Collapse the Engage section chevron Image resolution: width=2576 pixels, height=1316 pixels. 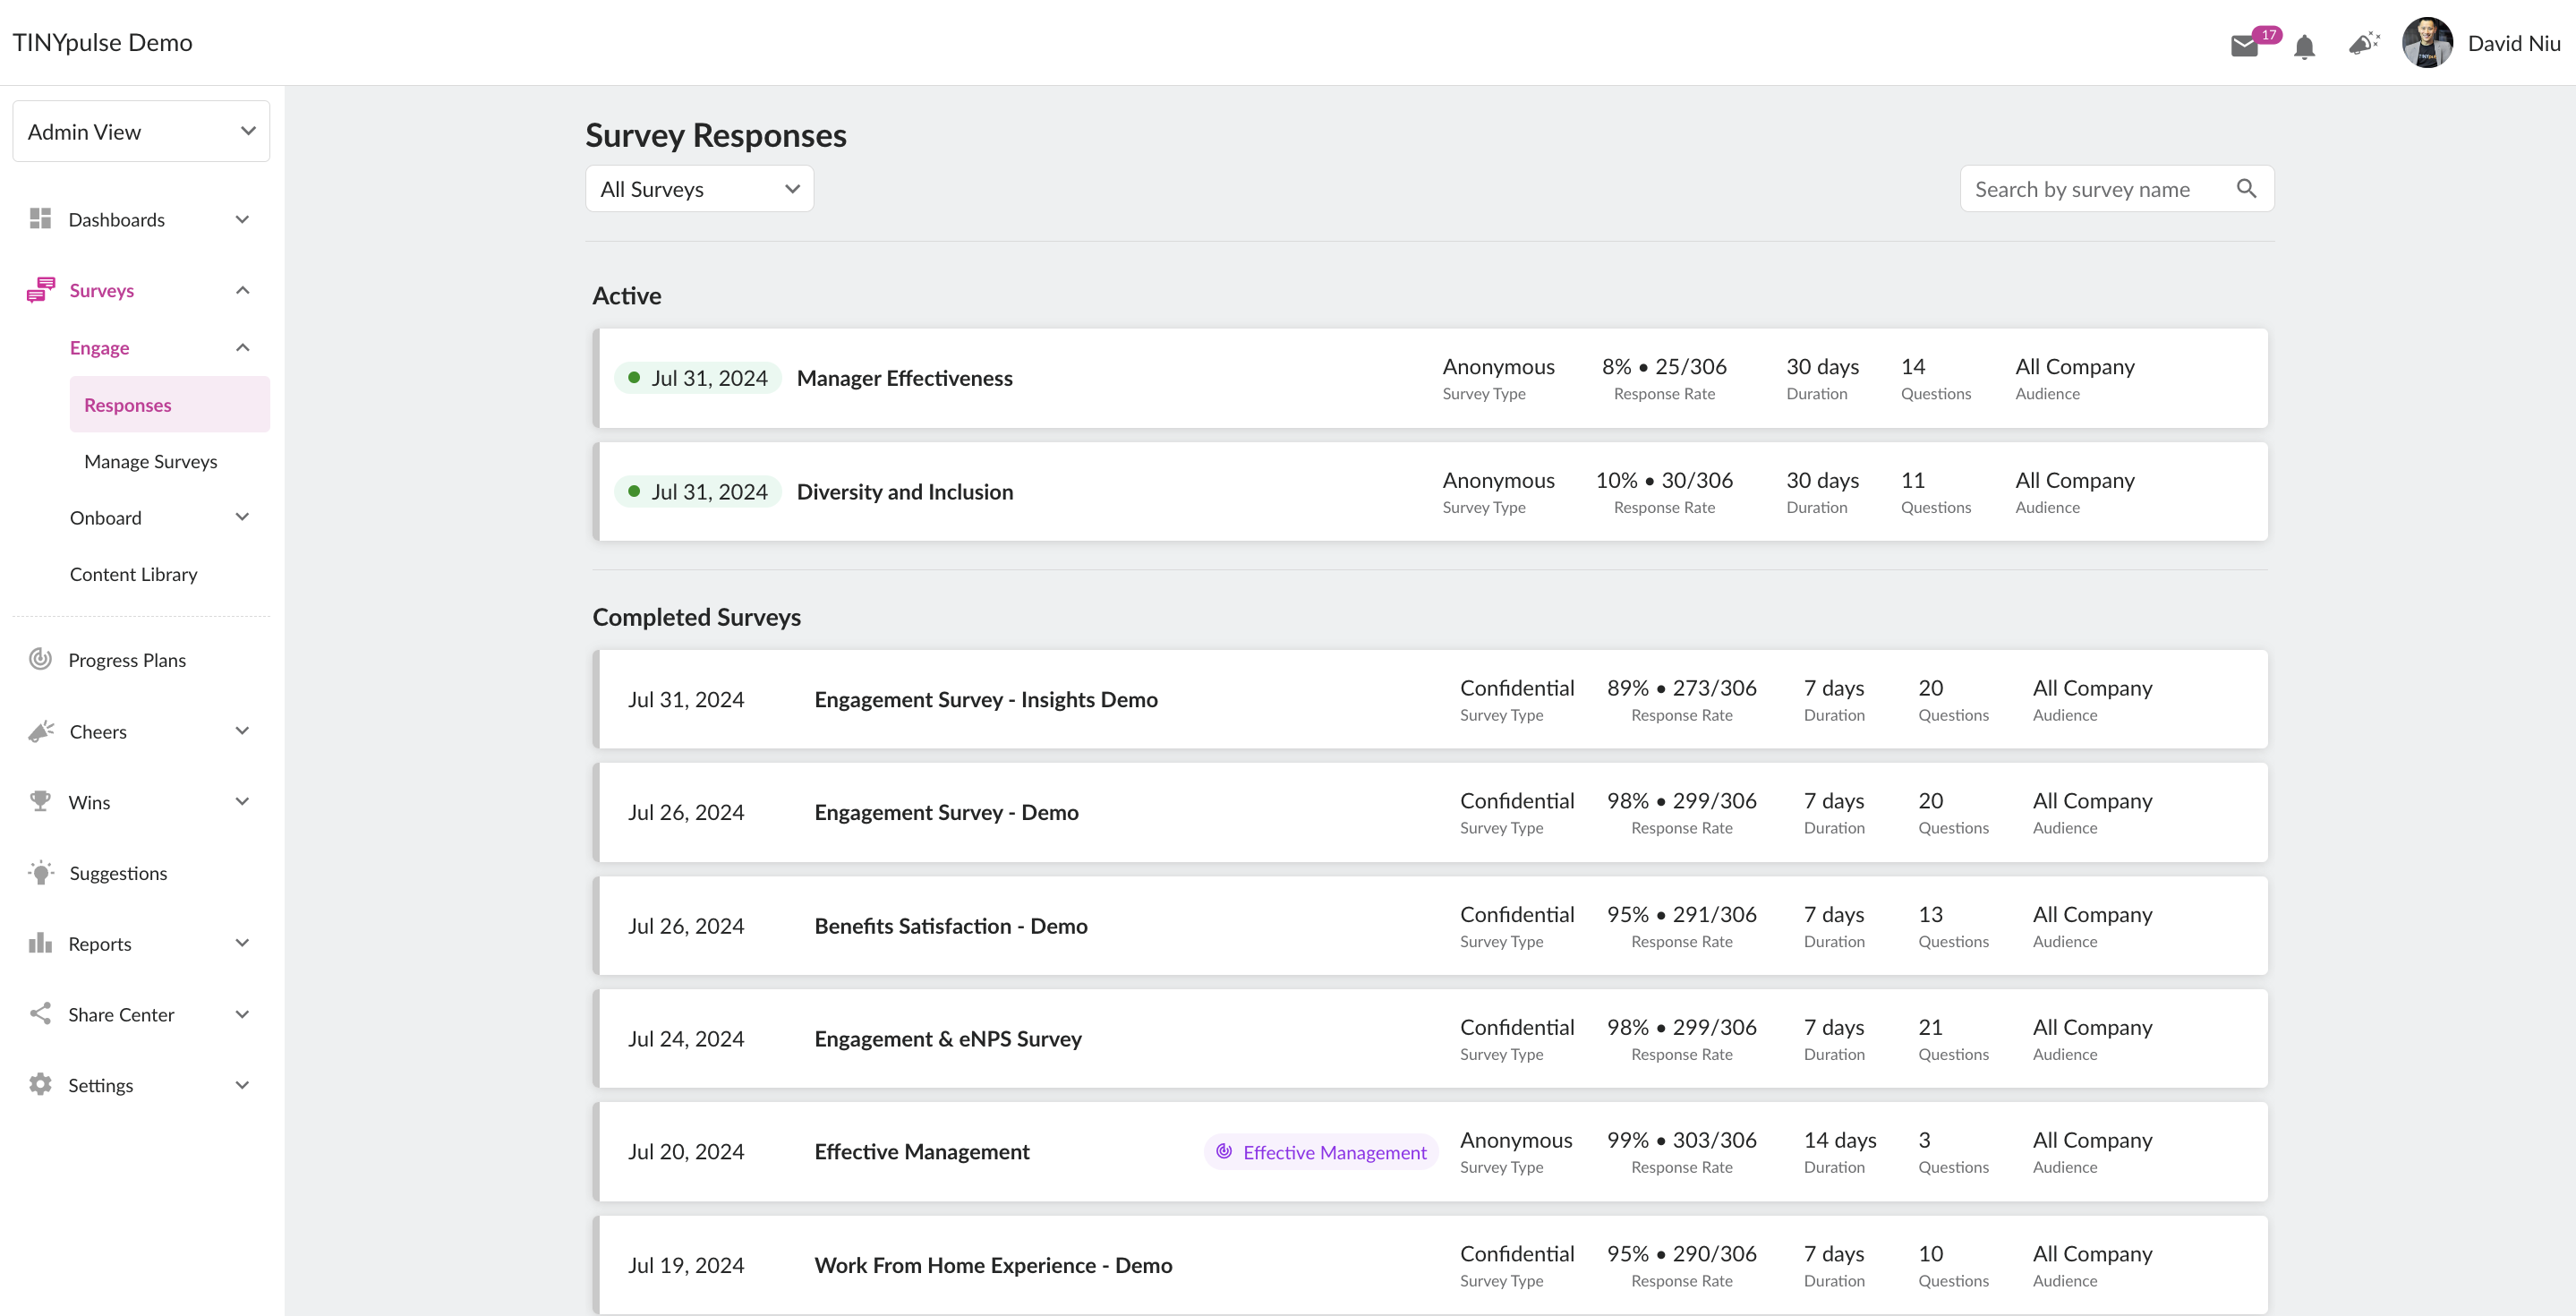point(242,347)
